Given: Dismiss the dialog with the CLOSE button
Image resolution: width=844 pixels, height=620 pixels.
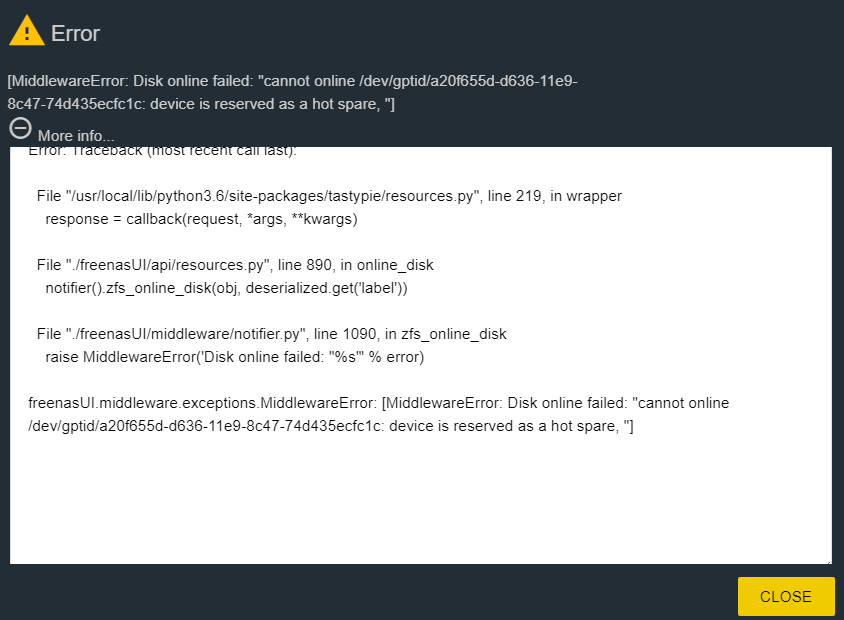Looking at the screenshot, I should (786, 596).
